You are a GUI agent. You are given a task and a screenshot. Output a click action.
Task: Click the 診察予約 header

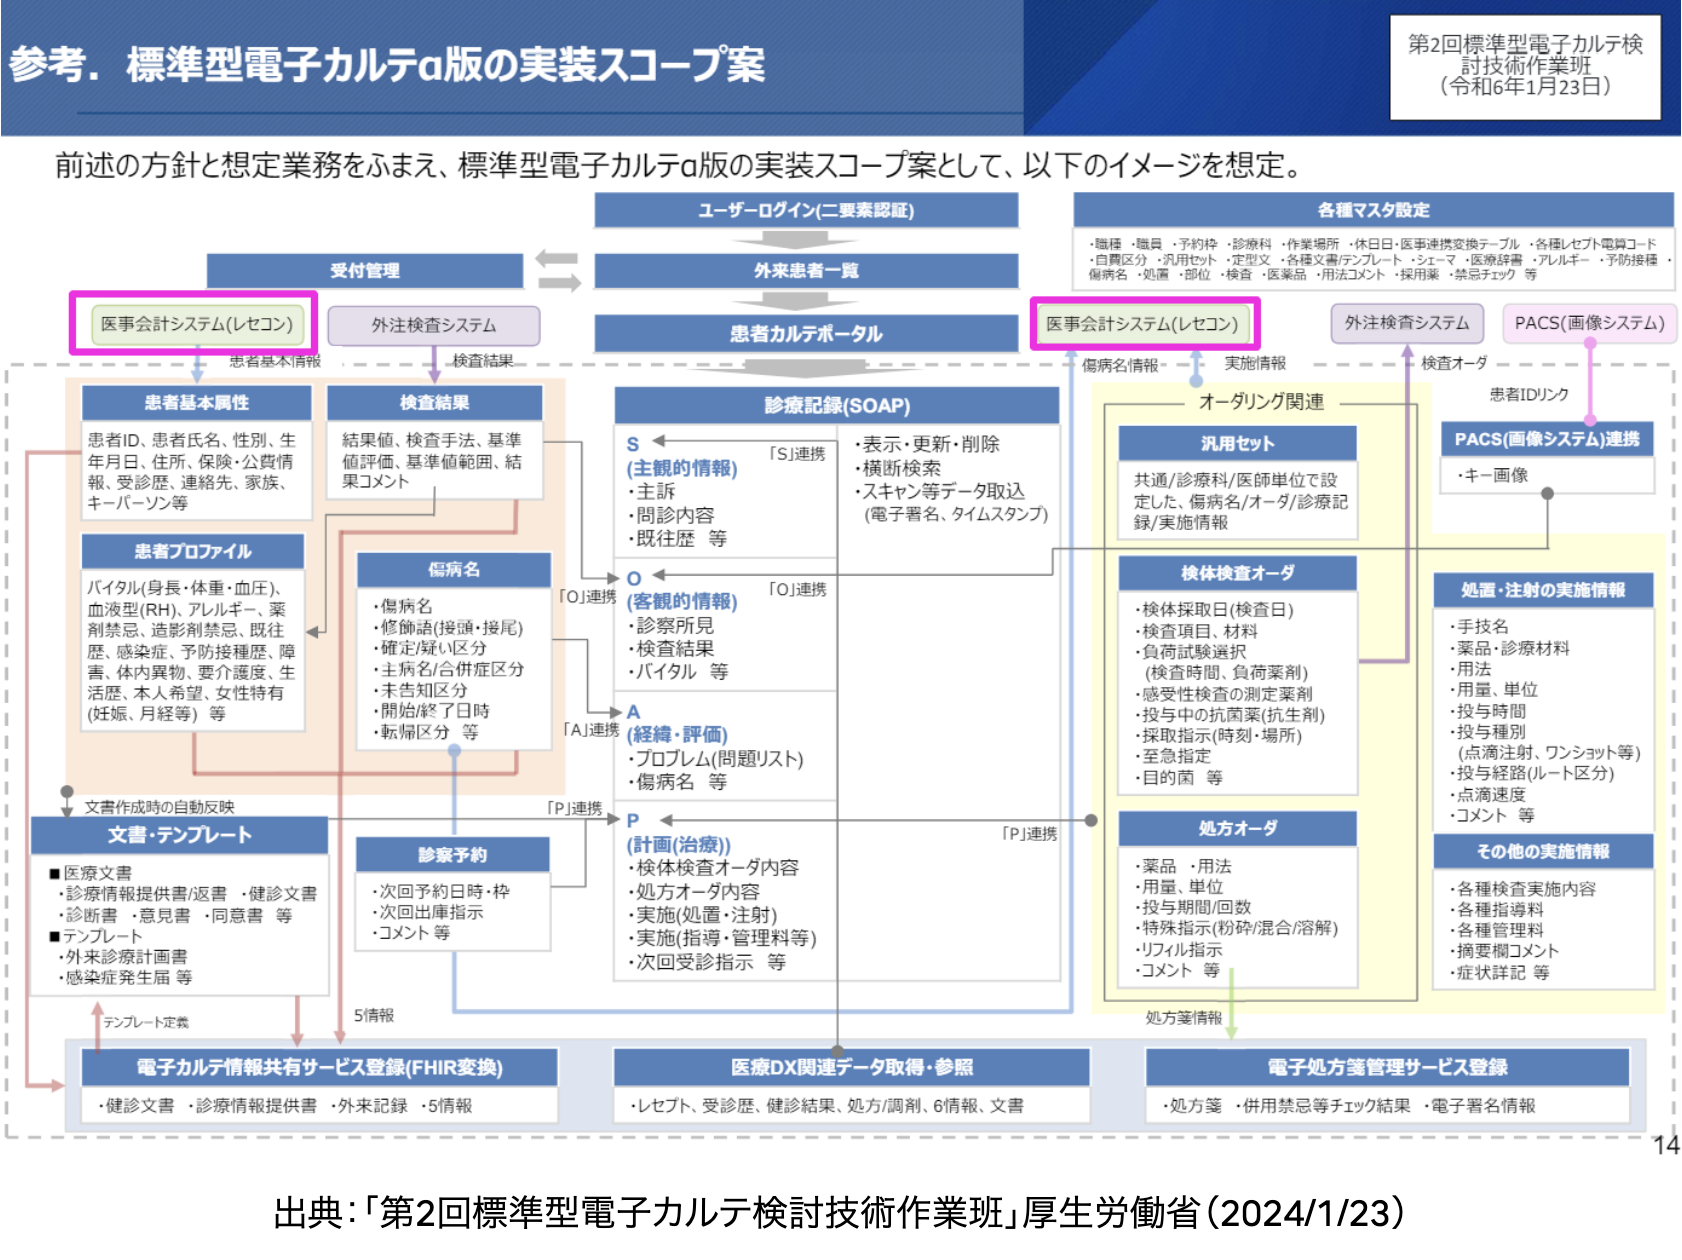click(x=453, y=855)
